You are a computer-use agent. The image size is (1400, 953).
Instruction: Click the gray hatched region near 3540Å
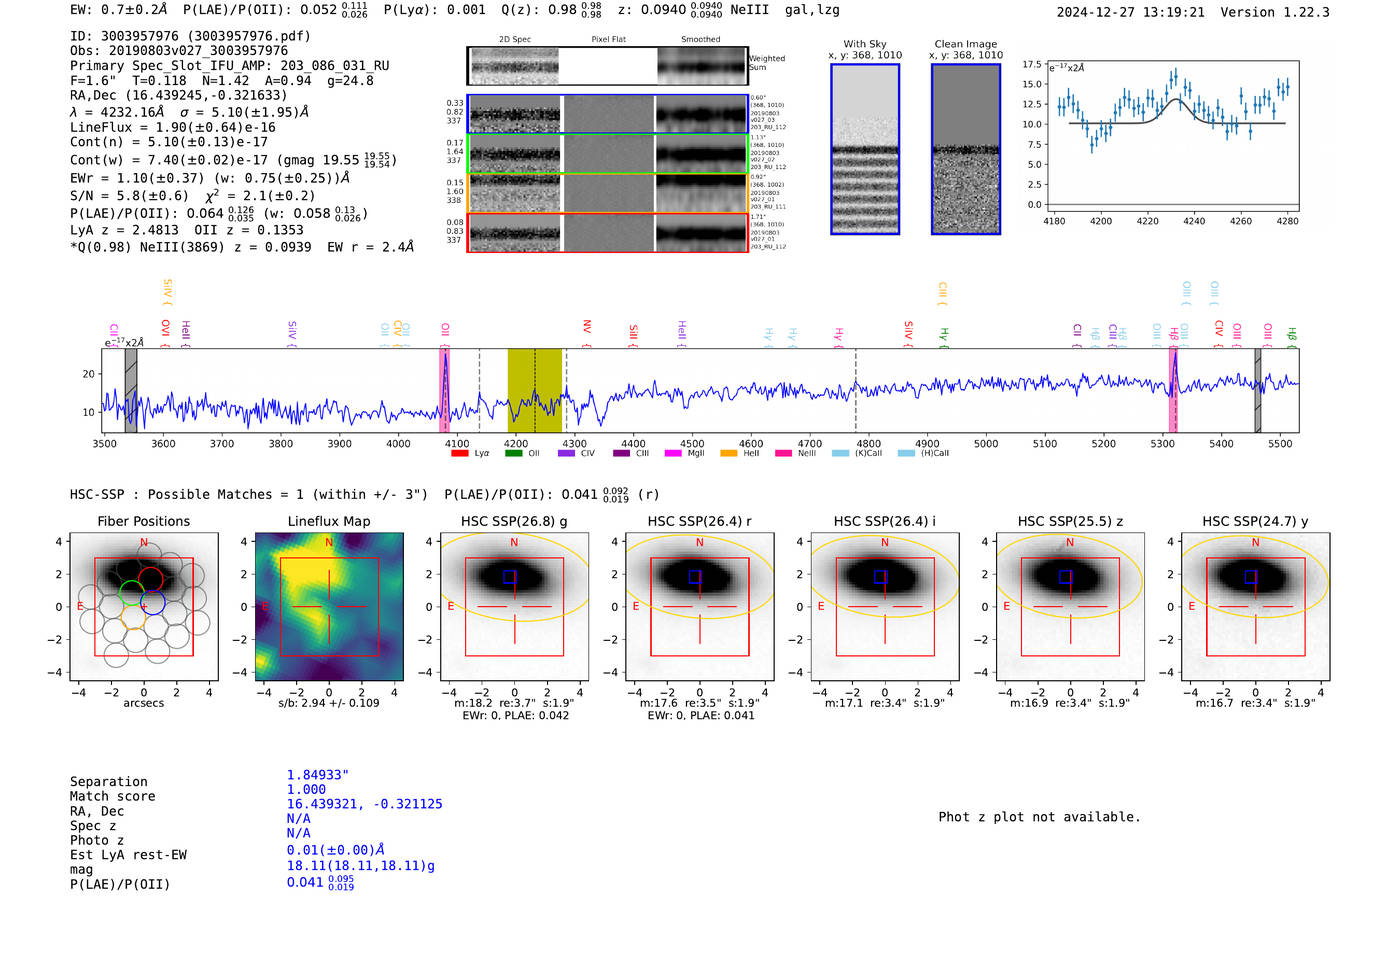click(131, 391)
